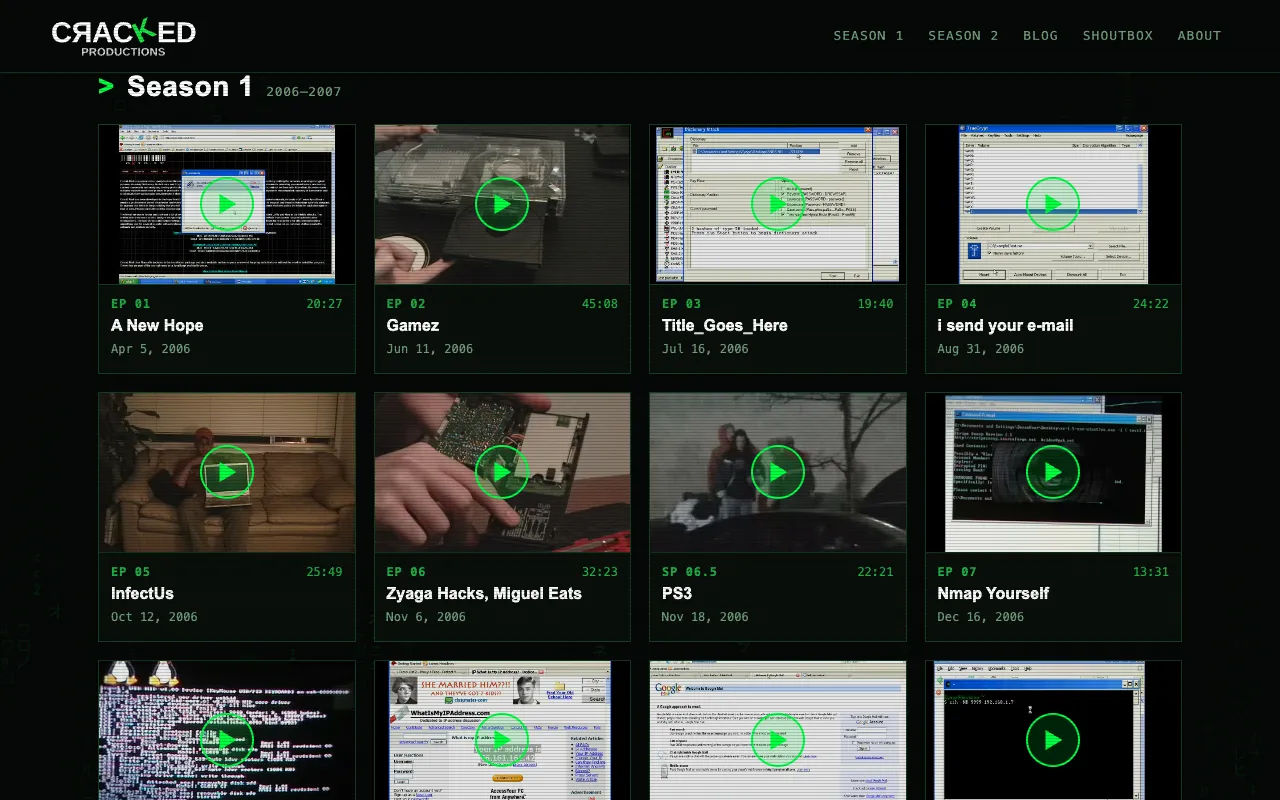
Task: Click the 2006–2007 year range
Action: (x=304, y=92)
